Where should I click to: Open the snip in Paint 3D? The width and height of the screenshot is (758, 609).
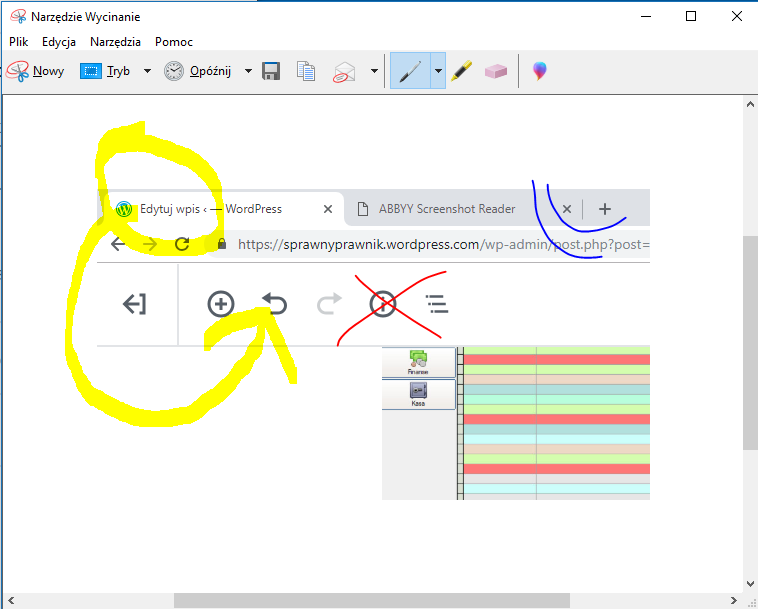(x=540, y=71)
